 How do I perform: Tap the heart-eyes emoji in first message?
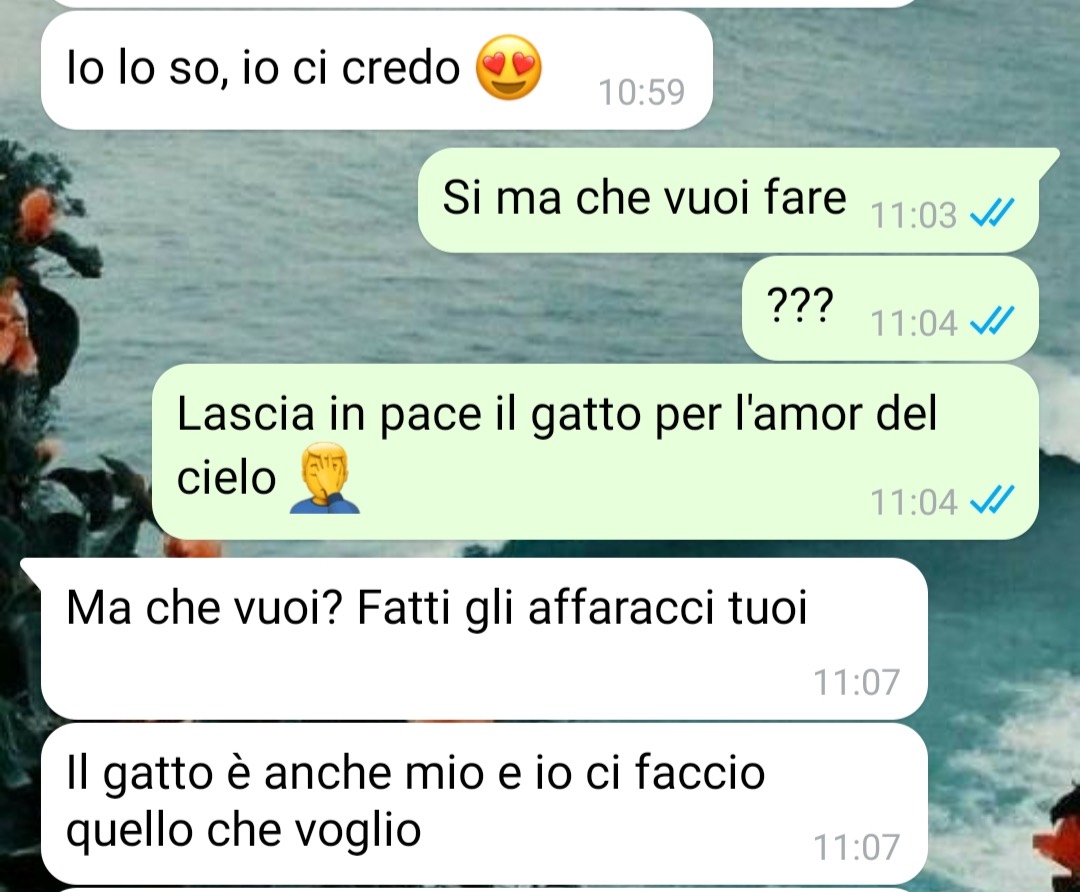tap(509, 68)
